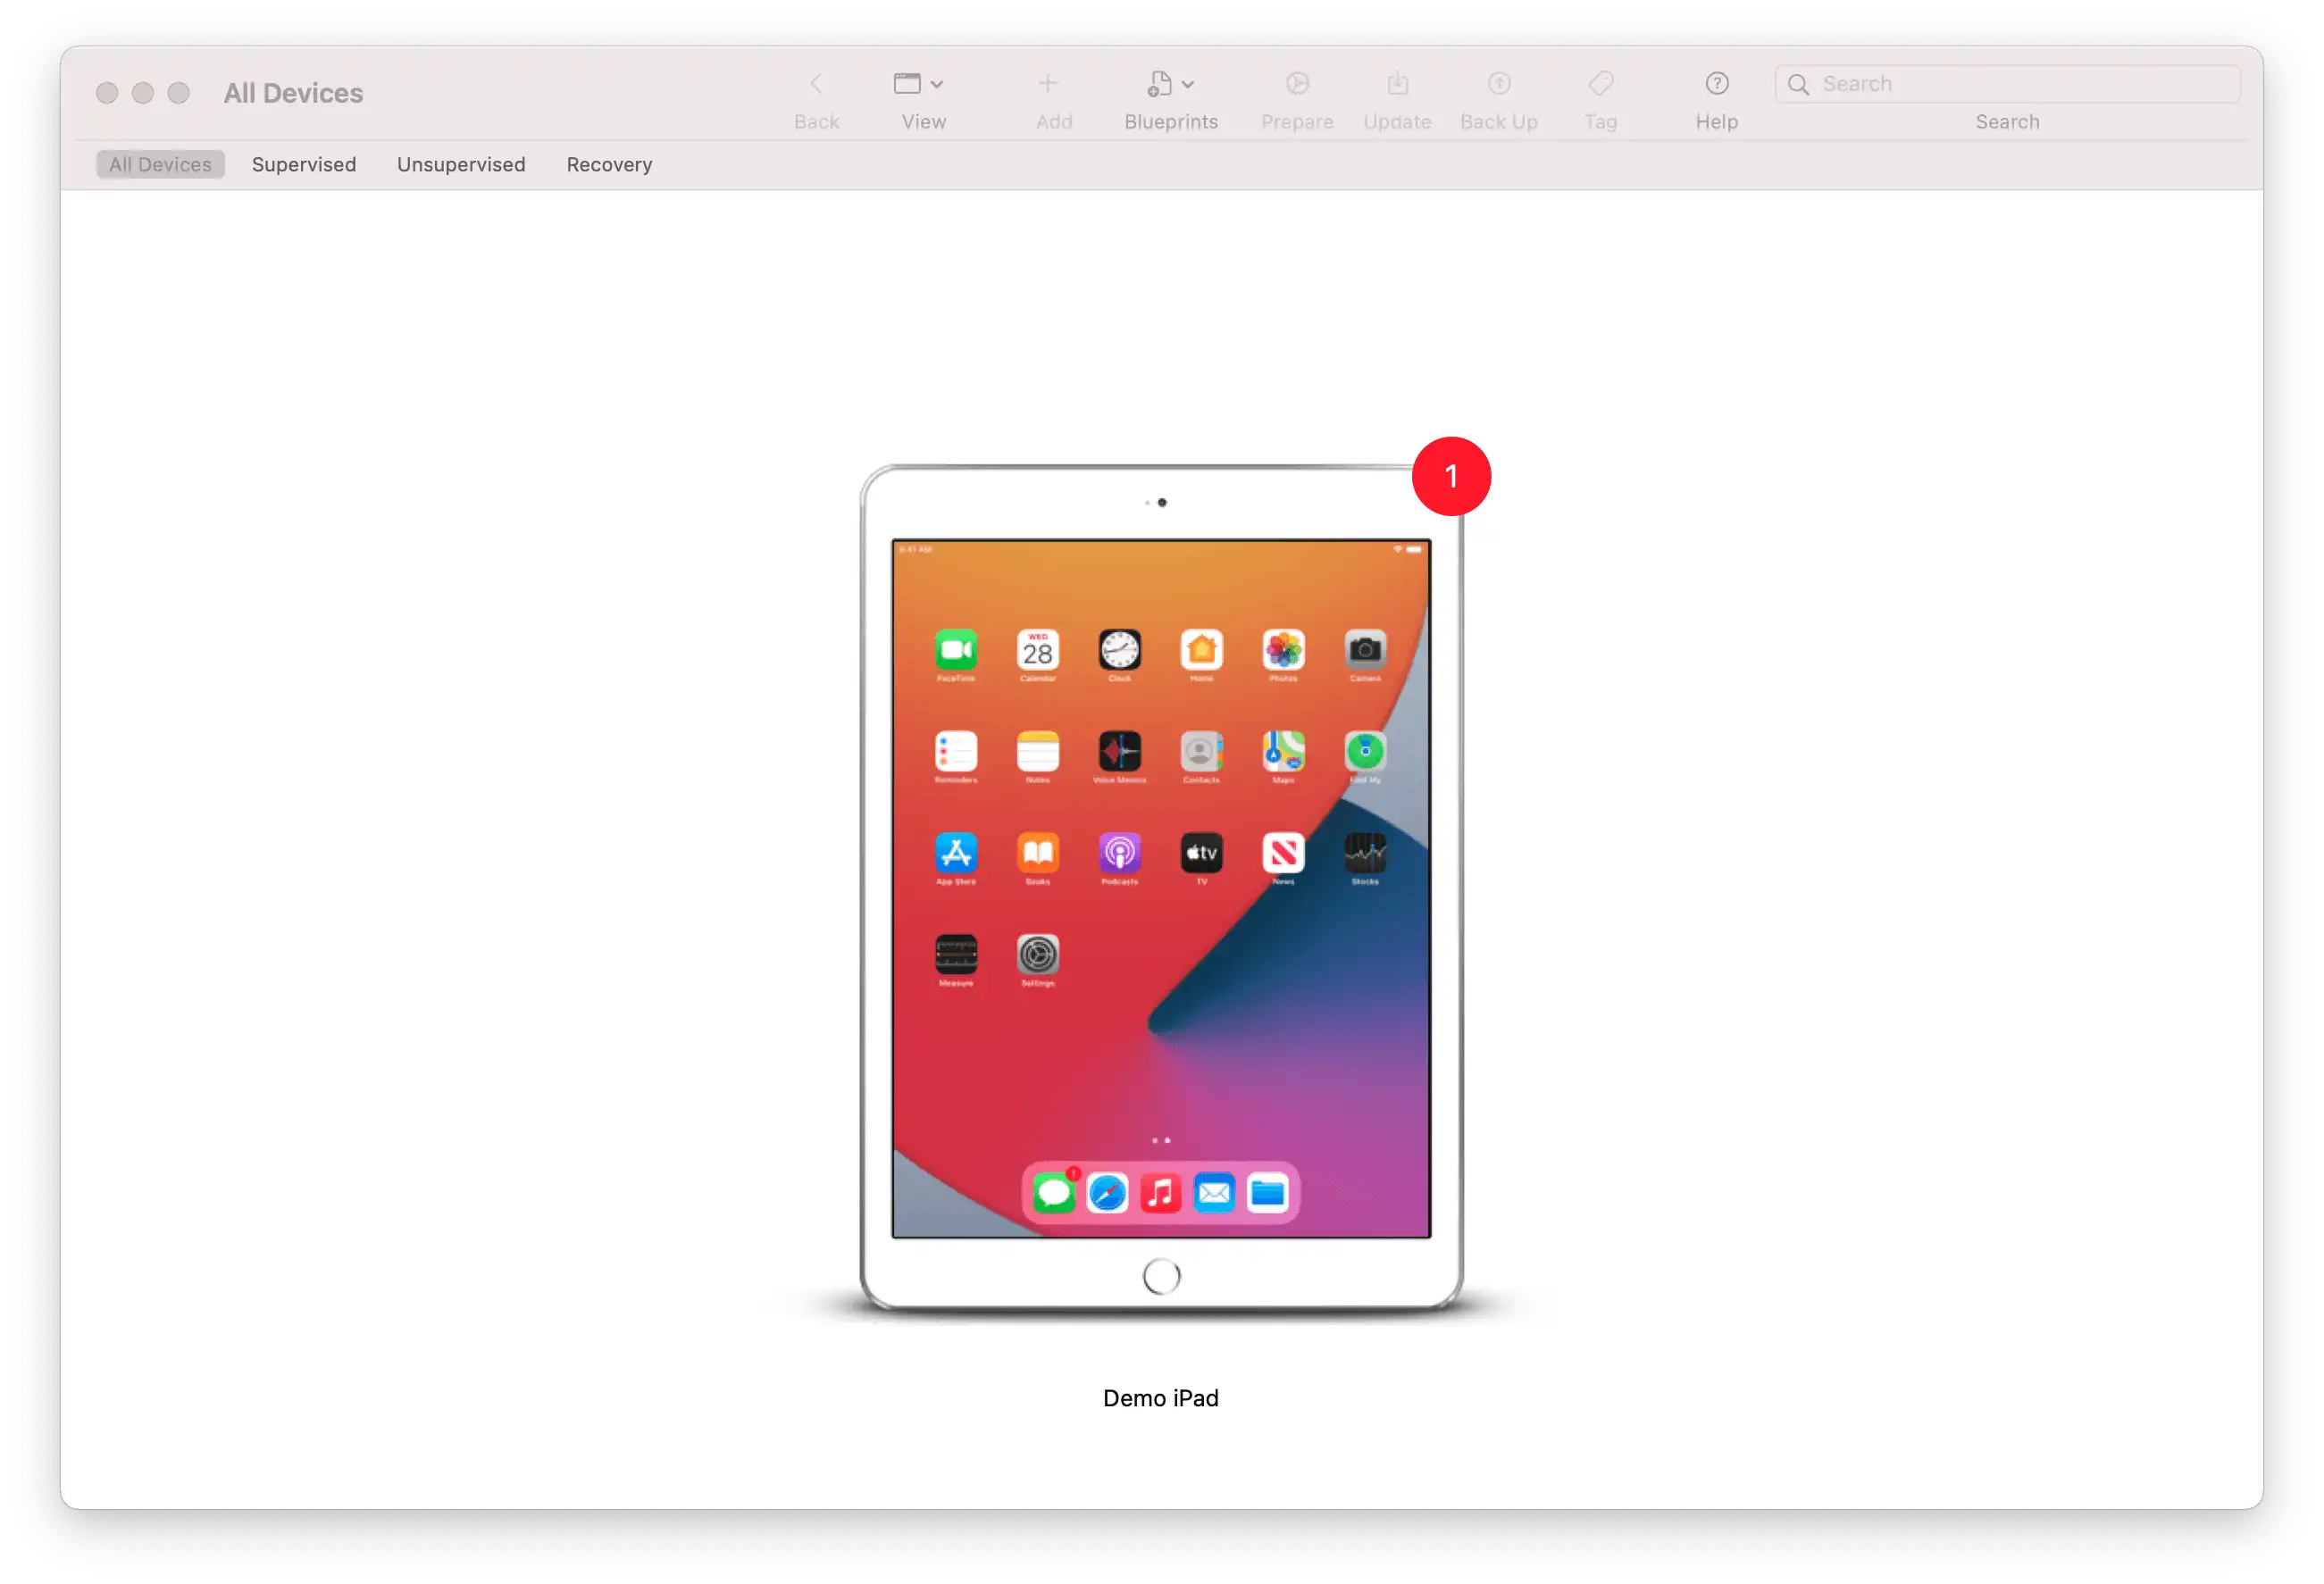Viewport: 2324px width, 1584px height.
Task: Click the Maps app icon on iPad
Action: 1283,751
